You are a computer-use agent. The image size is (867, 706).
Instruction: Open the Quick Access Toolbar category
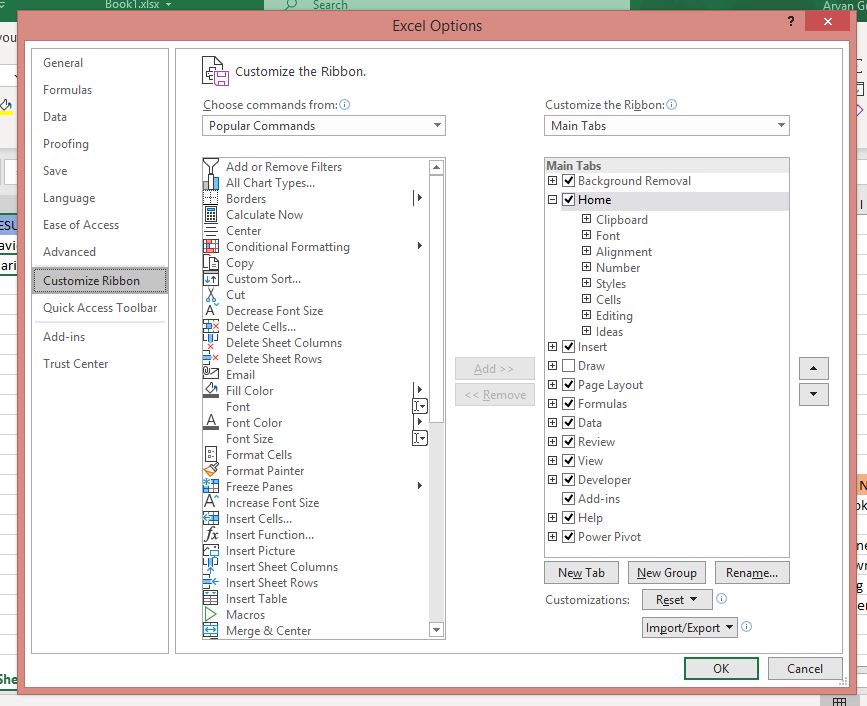click(100, 308)
